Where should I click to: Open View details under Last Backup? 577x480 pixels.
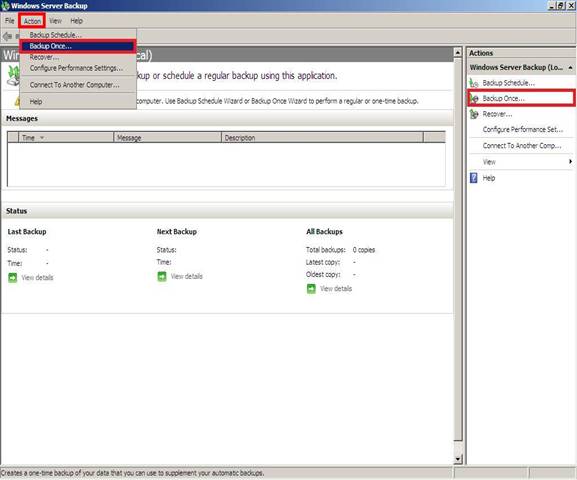pos(37,278)
